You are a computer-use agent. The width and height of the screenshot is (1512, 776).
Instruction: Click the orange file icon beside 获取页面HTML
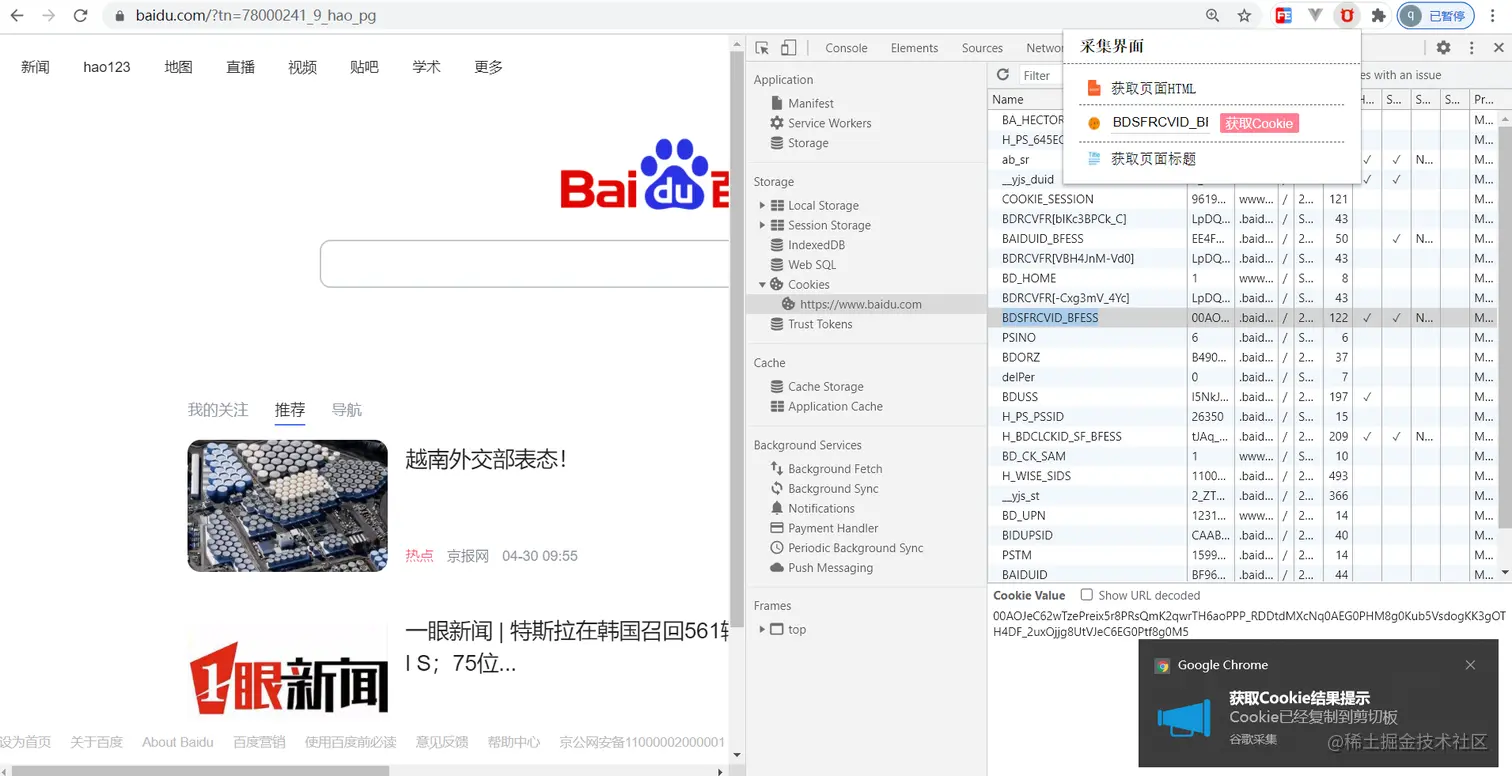point(1094,88)
